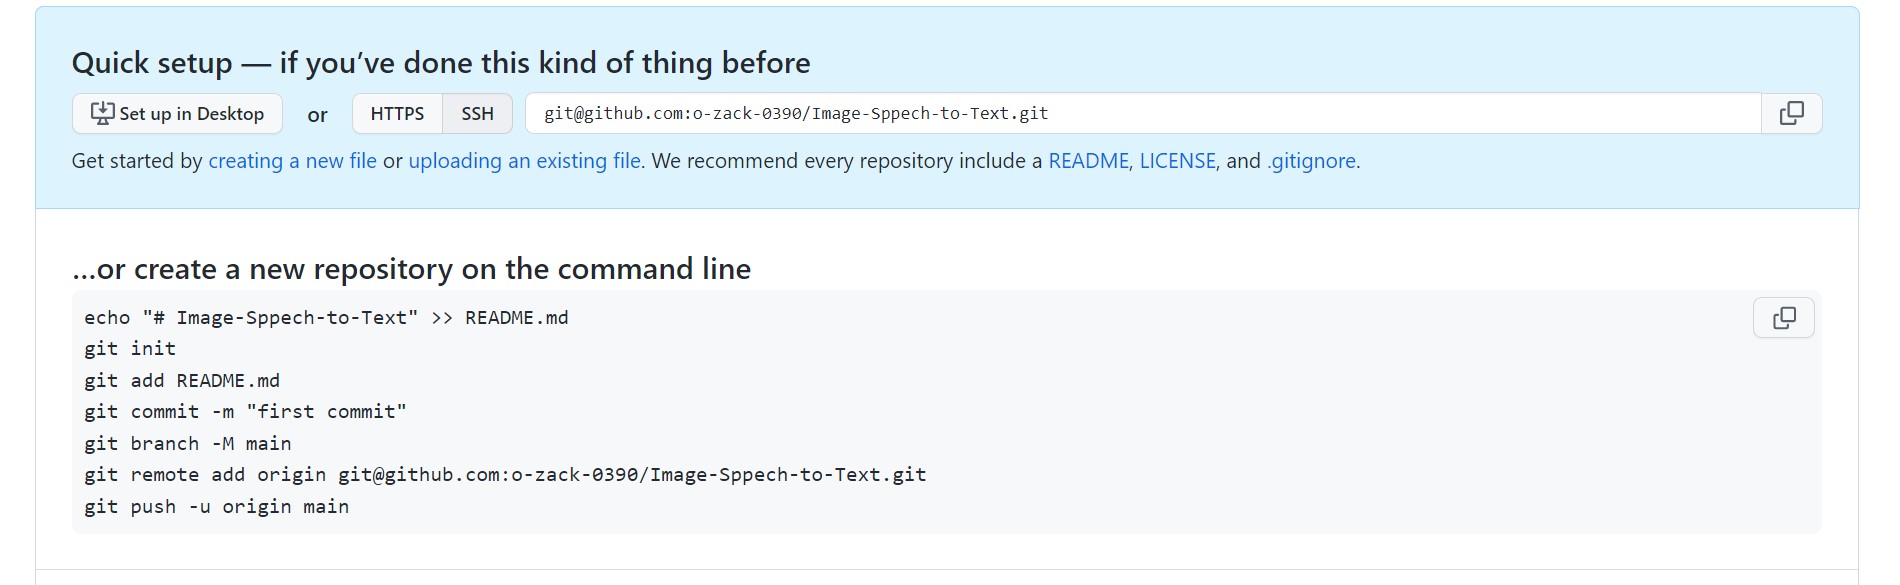Click the create new repository command line heading
Viewport: 1900px width, 585px height.
coord(411,269)
